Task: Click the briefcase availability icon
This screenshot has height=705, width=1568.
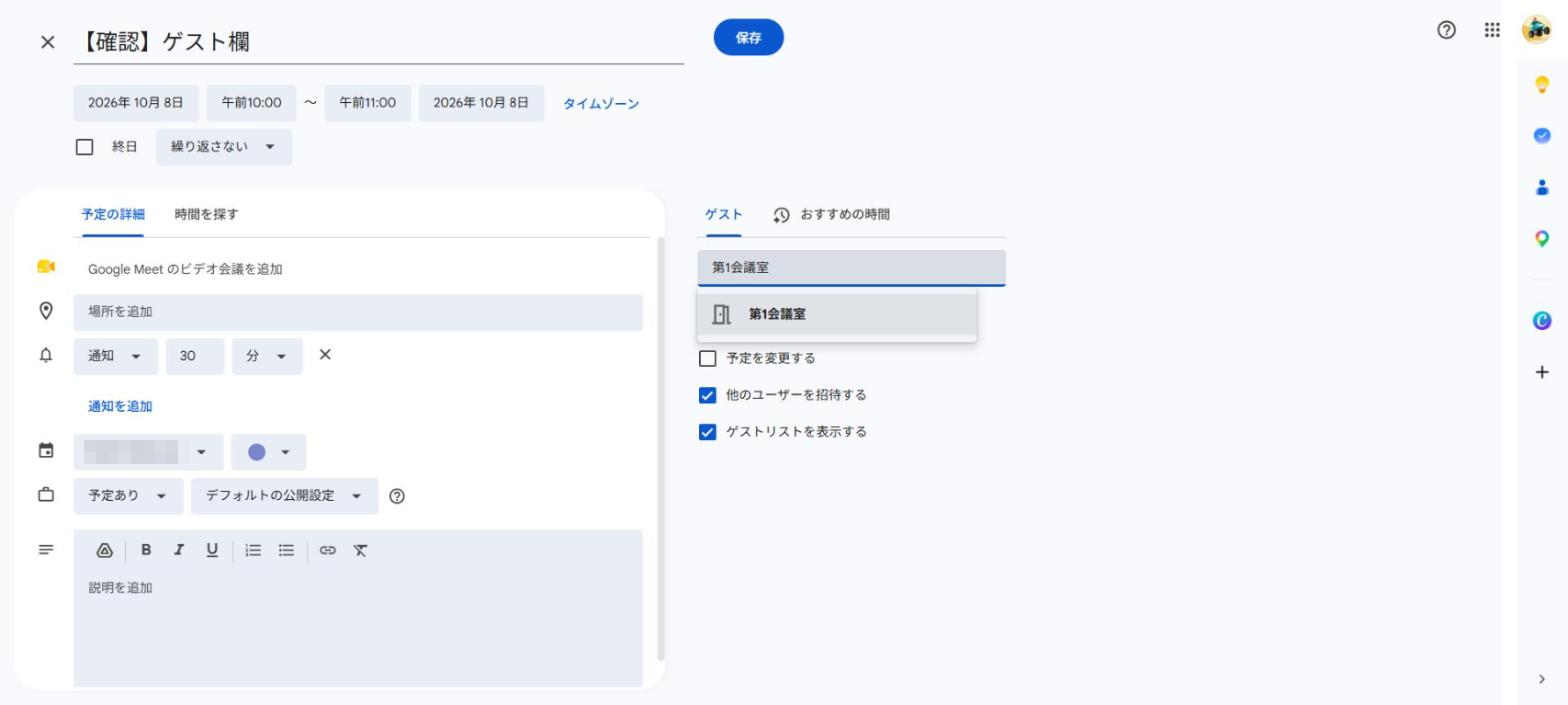Action: [x=46, y=495]
